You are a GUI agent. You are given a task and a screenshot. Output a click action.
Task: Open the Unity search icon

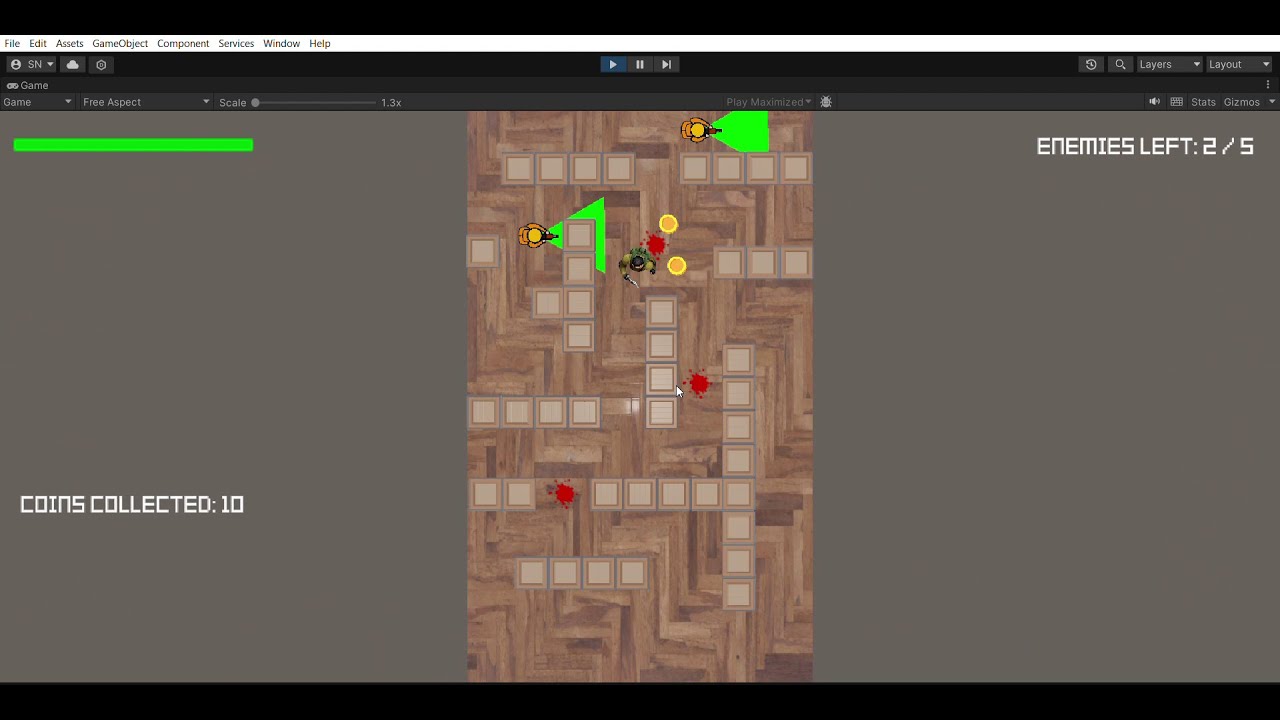coord(1120,64)
